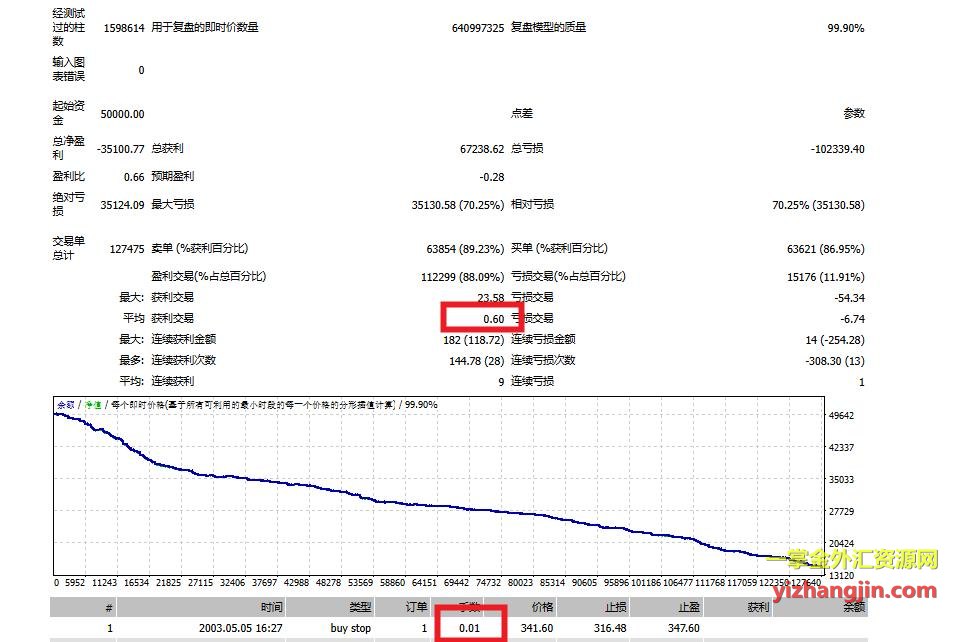Click the green 净值 legend label
The height and width of the screenshot is (642, 954).
pyautogui.click(x=93, y=405)
